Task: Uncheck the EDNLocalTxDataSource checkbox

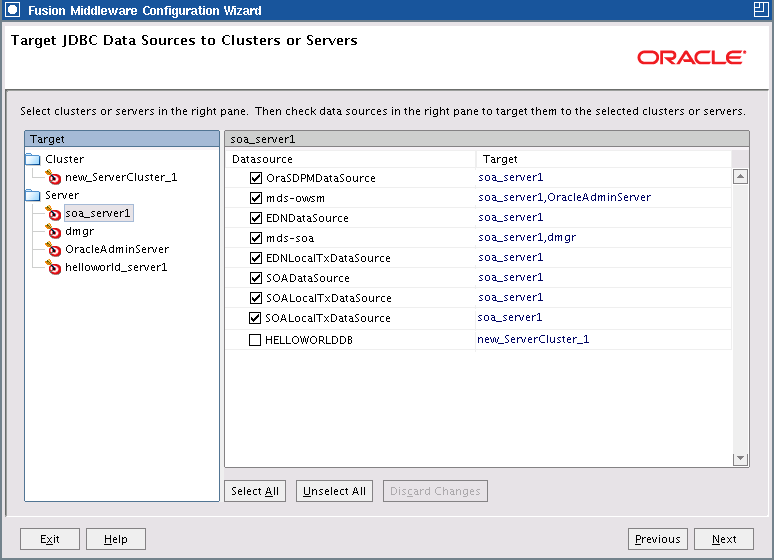Action: pos(256,258)
